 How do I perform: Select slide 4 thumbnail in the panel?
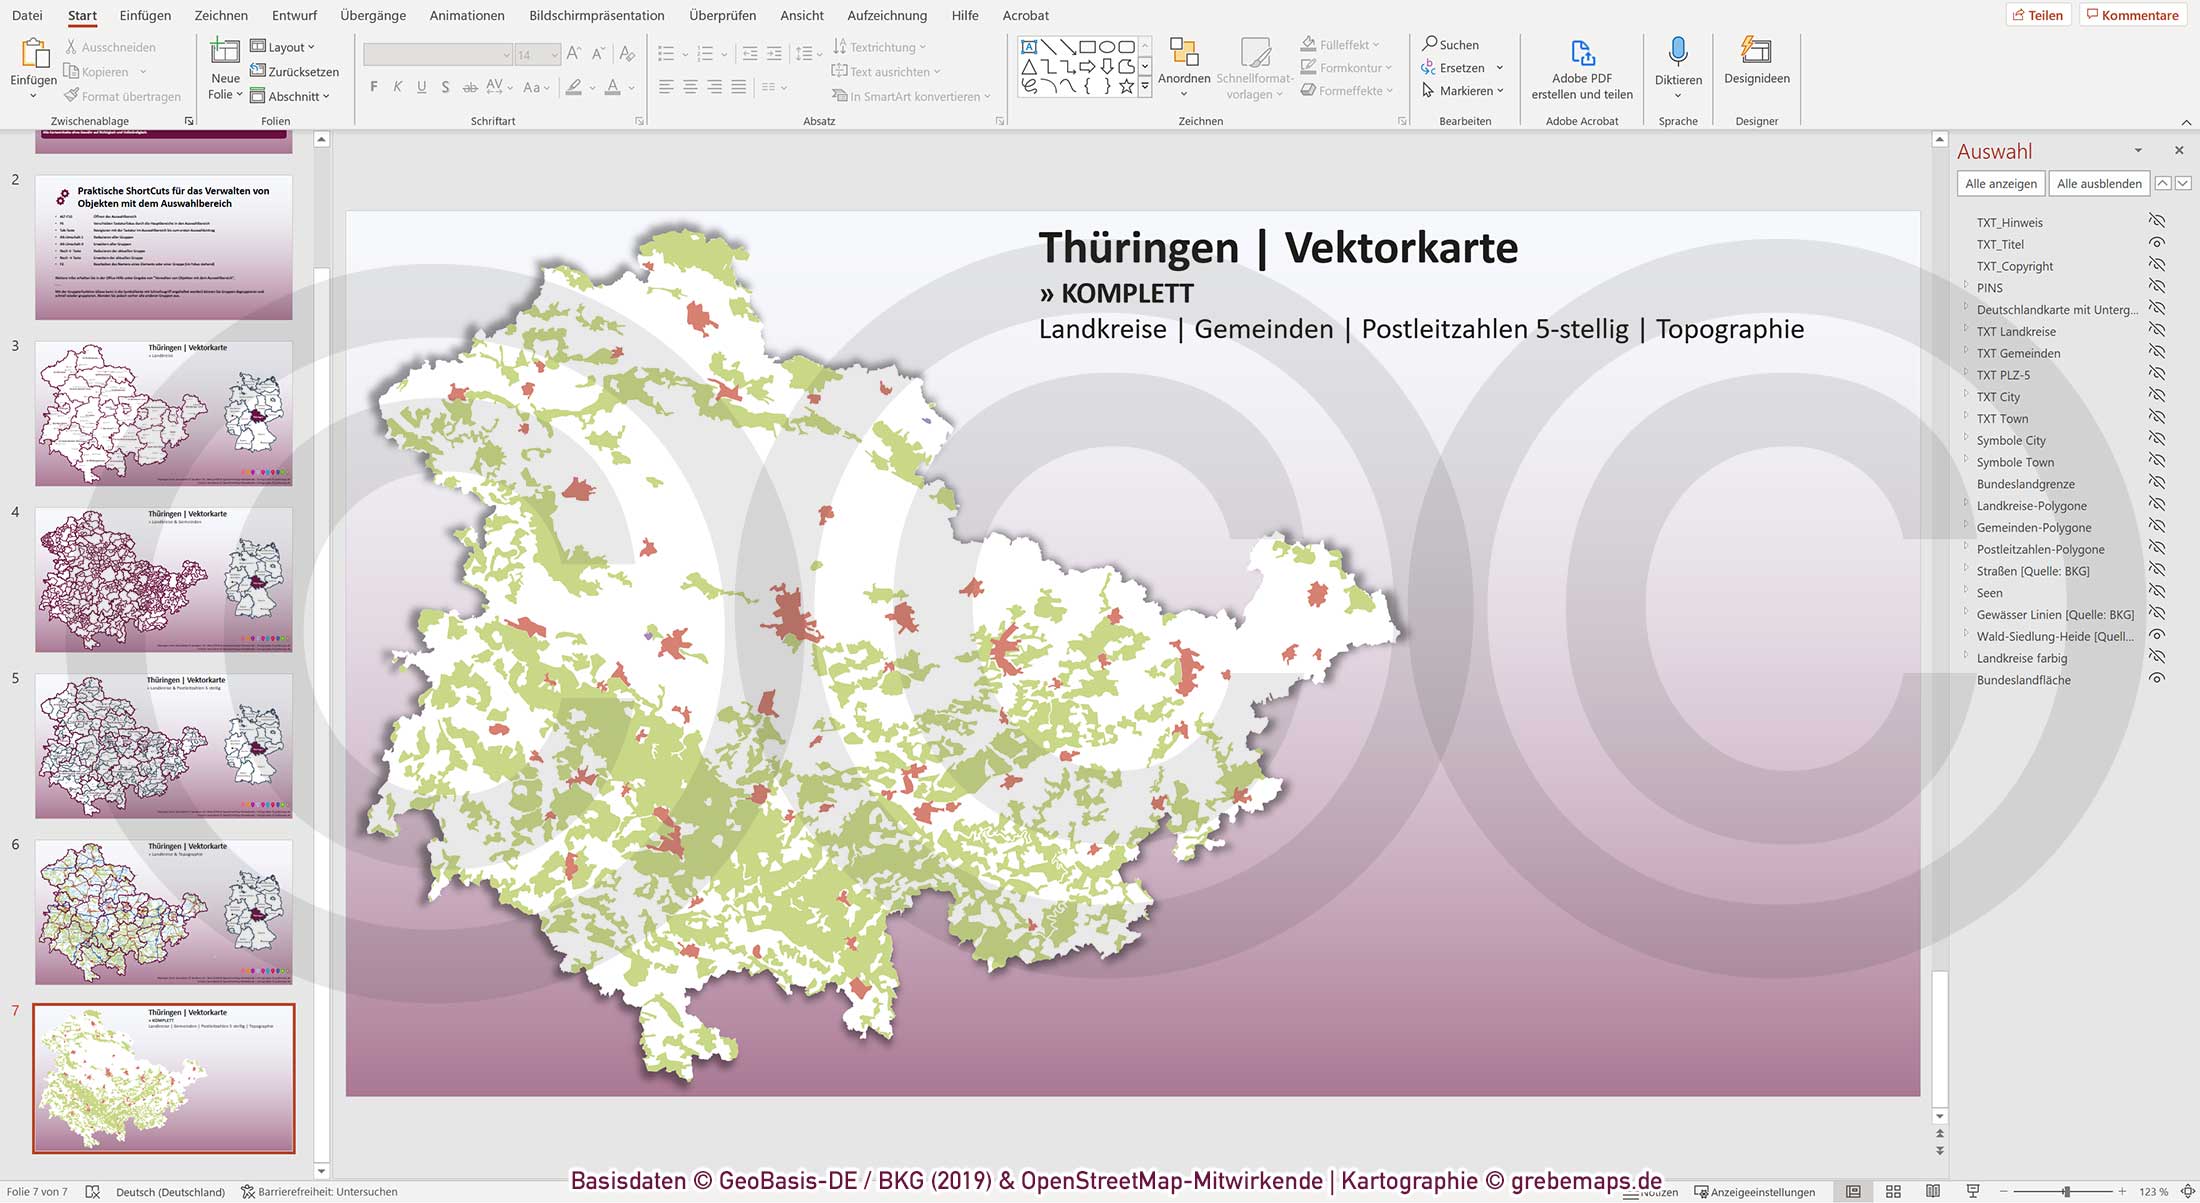pos(163,579)
